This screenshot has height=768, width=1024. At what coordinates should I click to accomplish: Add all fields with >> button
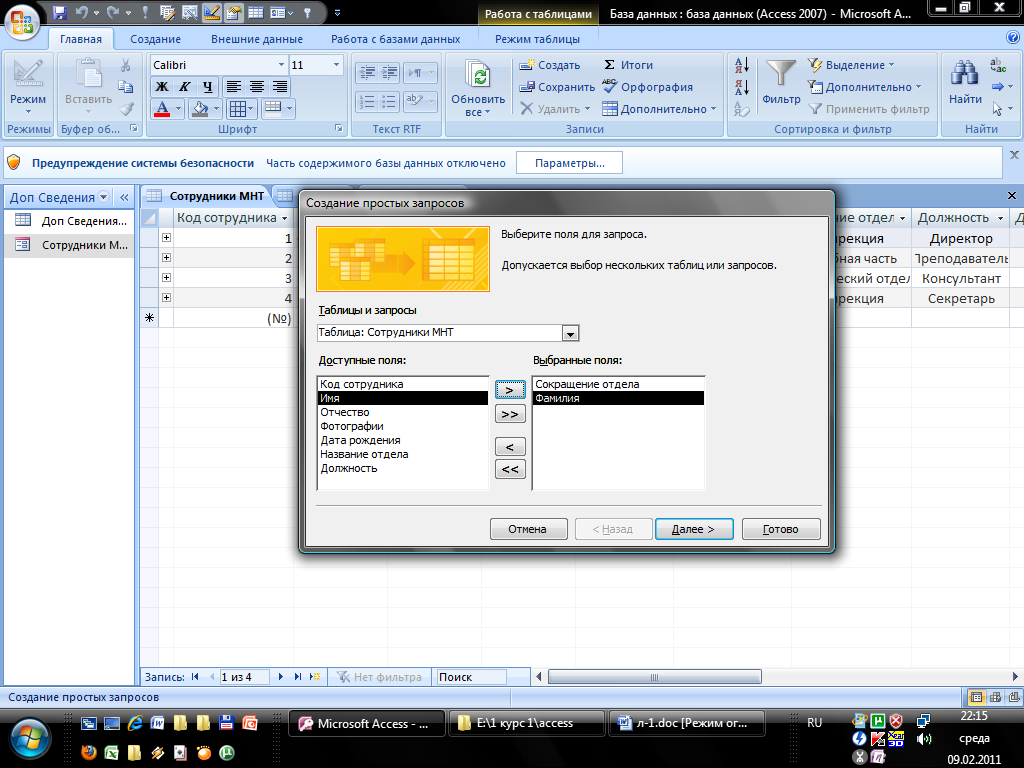coord(509,414)
